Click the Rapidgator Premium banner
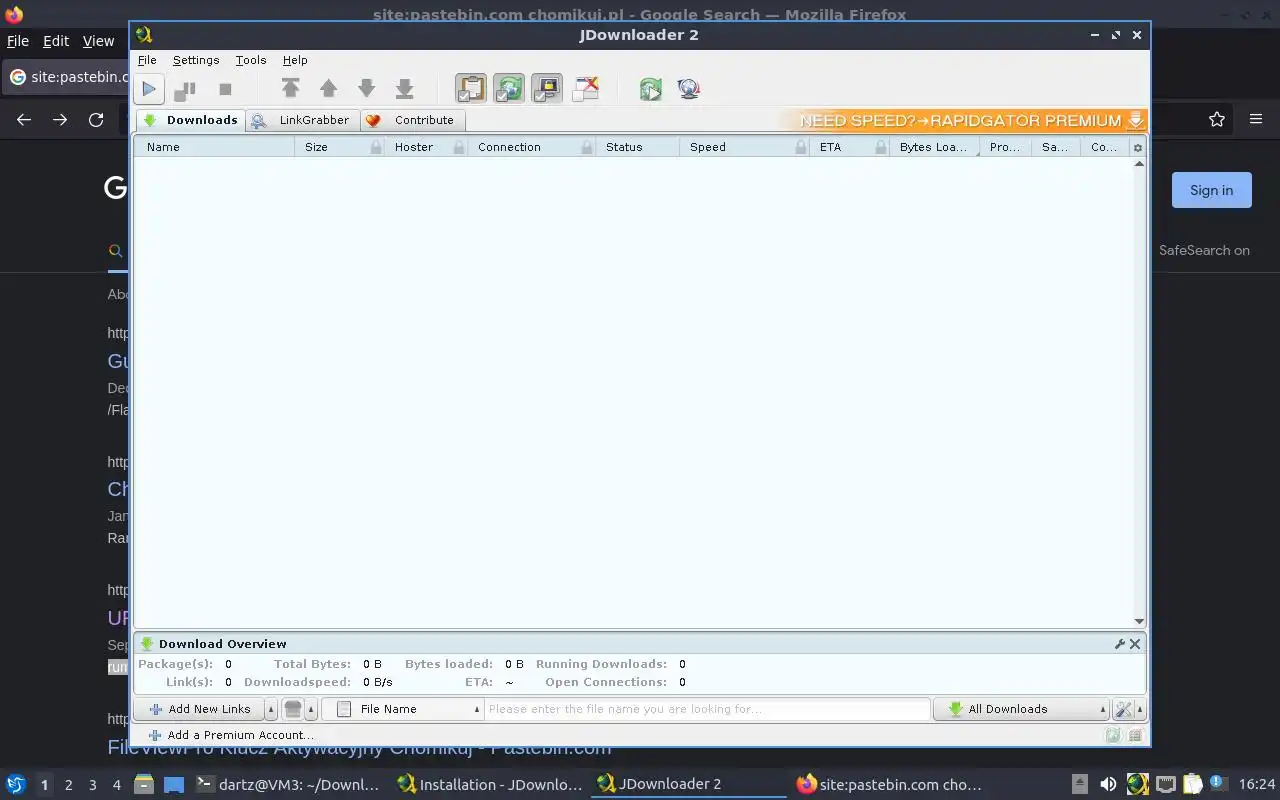Screen dimensions: 1280x800 click(x=966, y=120)
